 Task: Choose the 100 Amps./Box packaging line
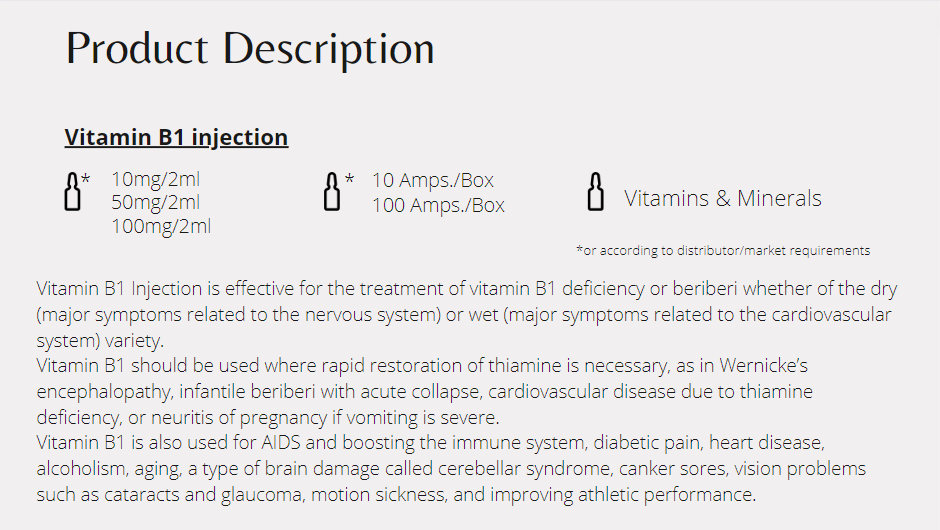pos(438,206)
